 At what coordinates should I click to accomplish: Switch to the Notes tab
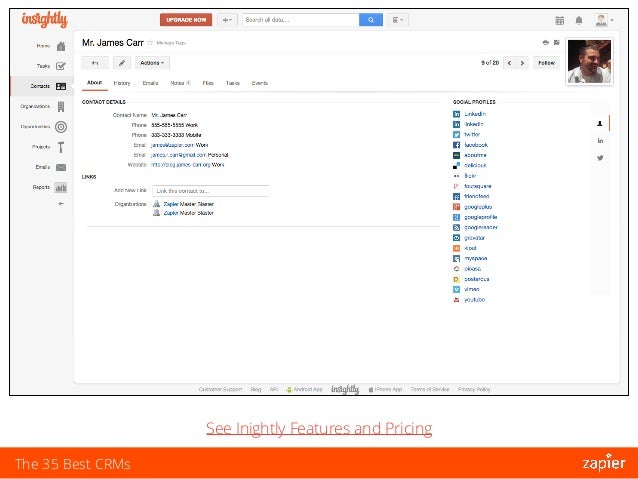click(180, 83)
